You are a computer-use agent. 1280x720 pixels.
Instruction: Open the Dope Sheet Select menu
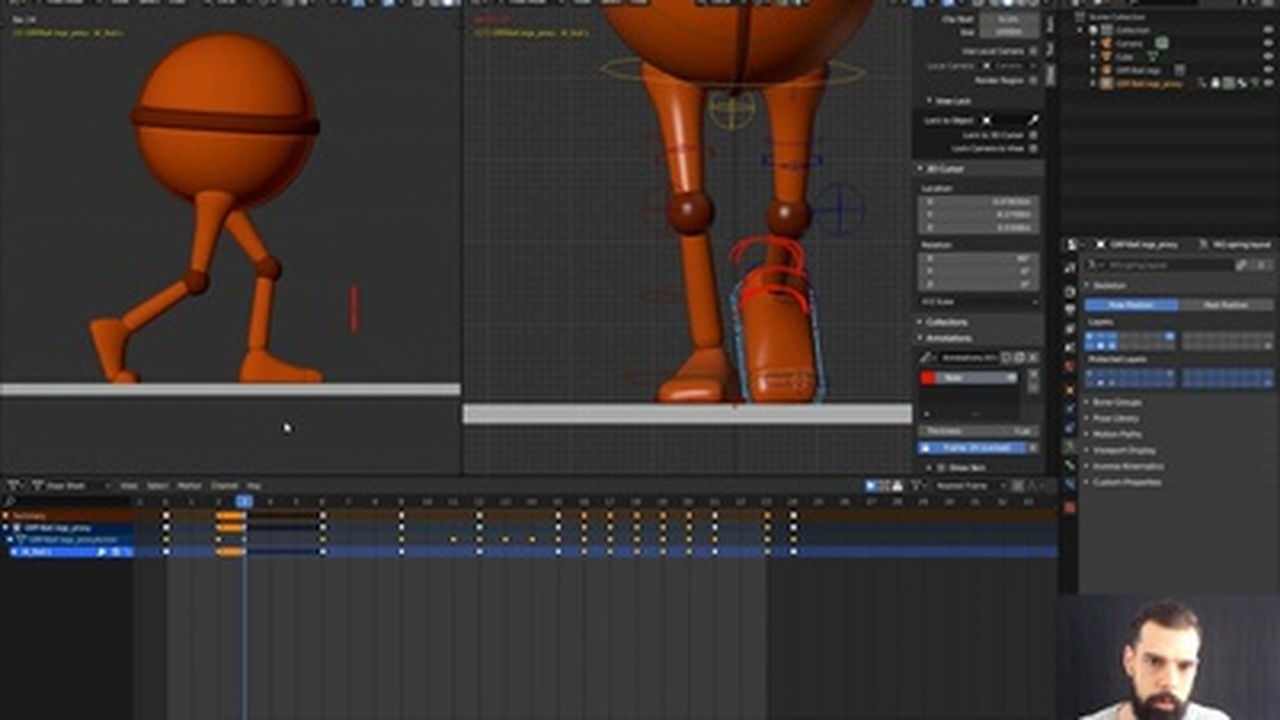(157, 486)
